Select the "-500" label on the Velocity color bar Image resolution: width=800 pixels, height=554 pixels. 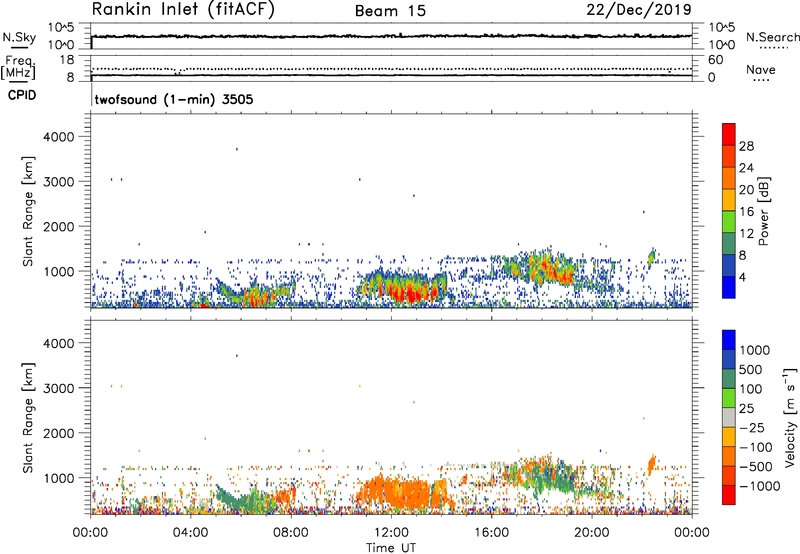(755, 467)
